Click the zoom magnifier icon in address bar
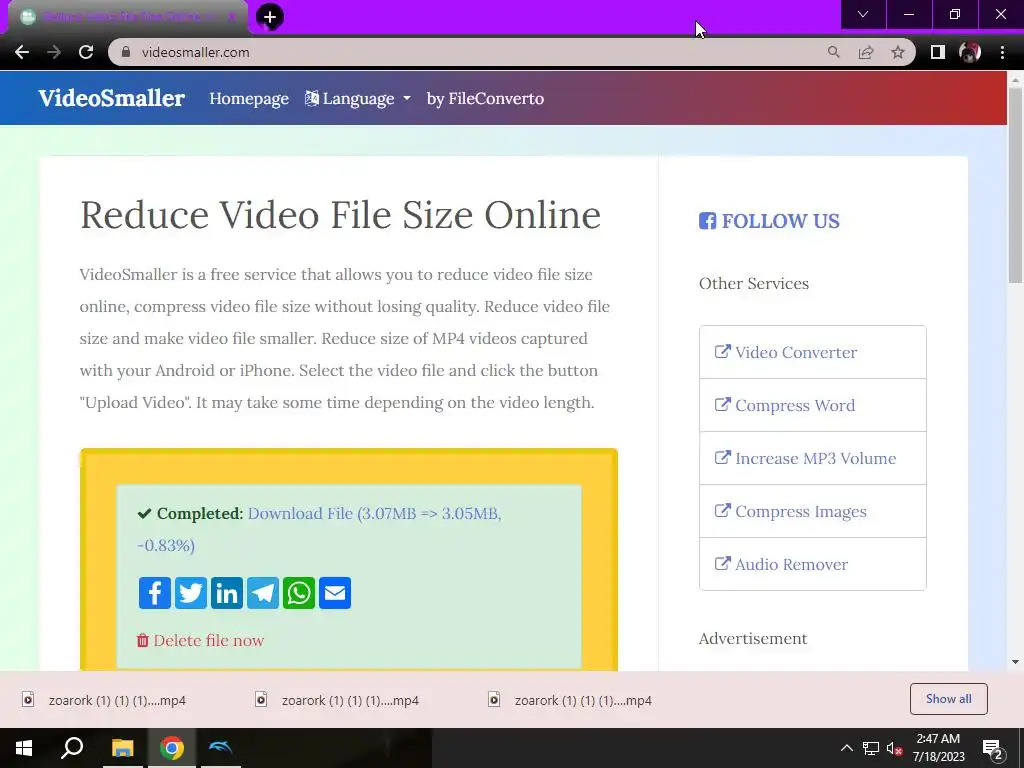 [x=833, y=52]
